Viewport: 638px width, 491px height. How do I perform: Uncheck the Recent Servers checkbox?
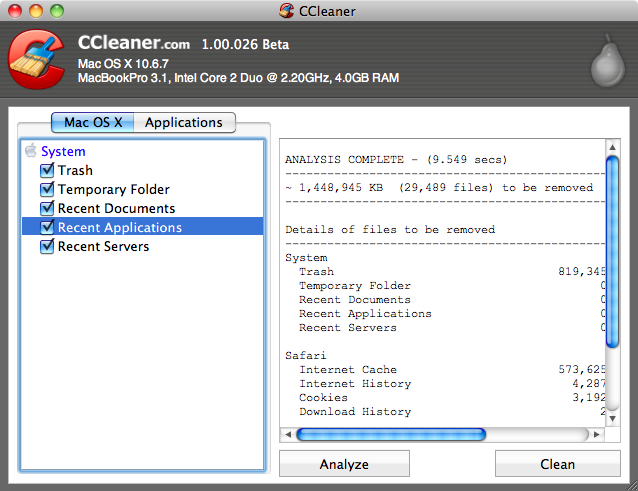(x=47, y=246)
